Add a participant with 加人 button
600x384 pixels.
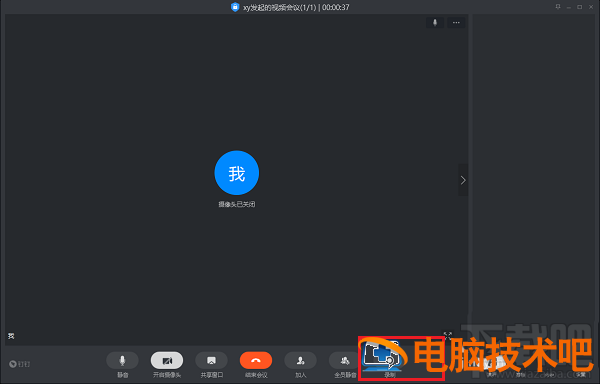tap(300, 360)
